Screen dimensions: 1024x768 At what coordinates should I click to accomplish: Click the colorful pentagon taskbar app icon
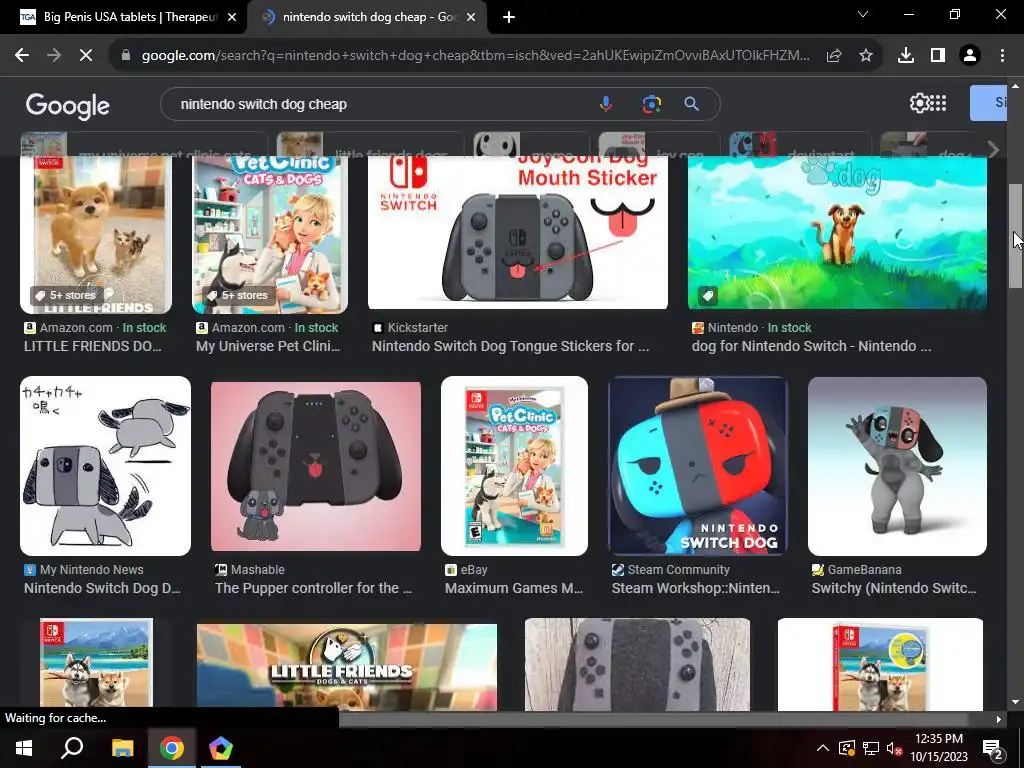point(221,748)
